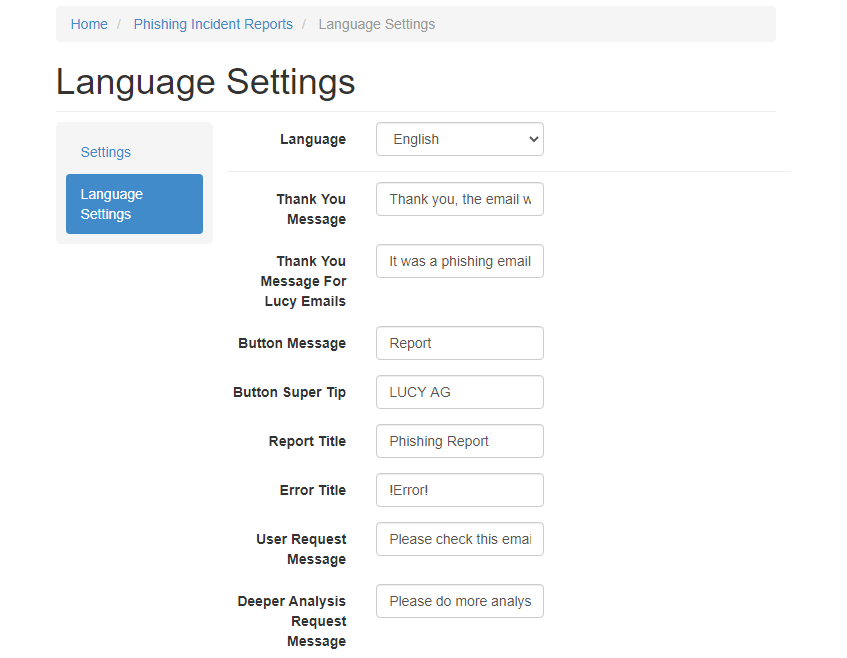Edit the Deeper Analysis Request Message field

tap(460, 601)
